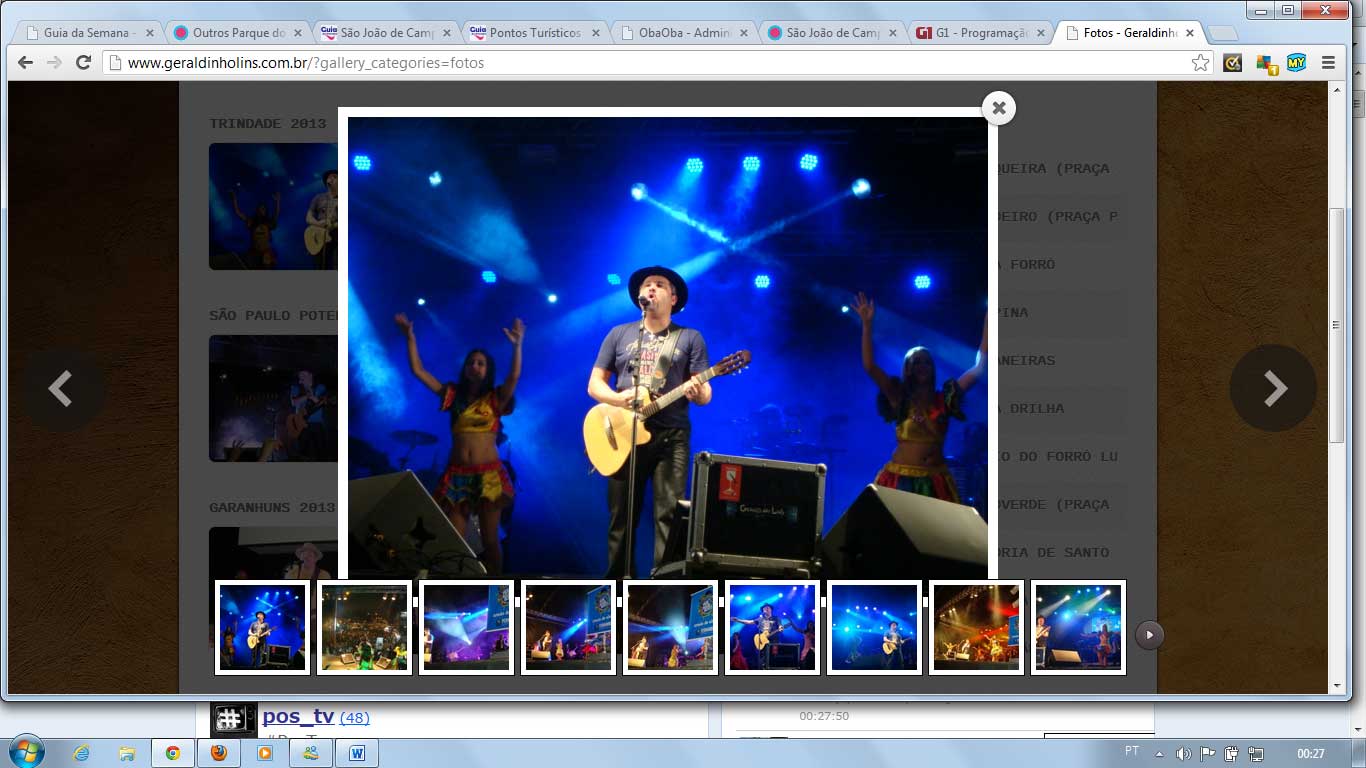Open the São Paulo Potengi gallery thumbnail
Image resolution: width=1366 pixels, height=768 pixels.
coord(273,398)
